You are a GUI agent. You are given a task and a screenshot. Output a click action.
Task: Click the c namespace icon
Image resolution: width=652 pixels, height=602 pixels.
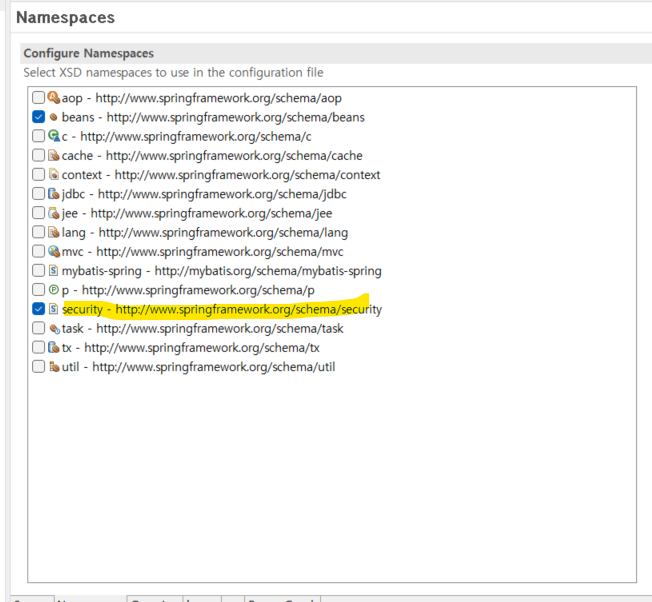[x=54, y=136]
